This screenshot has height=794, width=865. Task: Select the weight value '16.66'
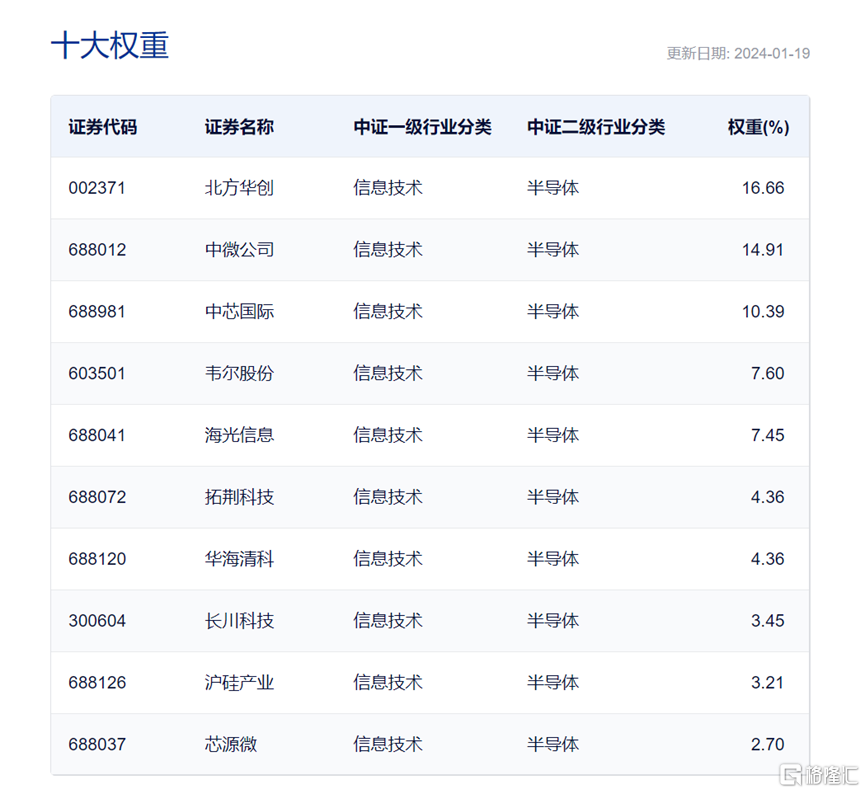click(x=763, y=188)
